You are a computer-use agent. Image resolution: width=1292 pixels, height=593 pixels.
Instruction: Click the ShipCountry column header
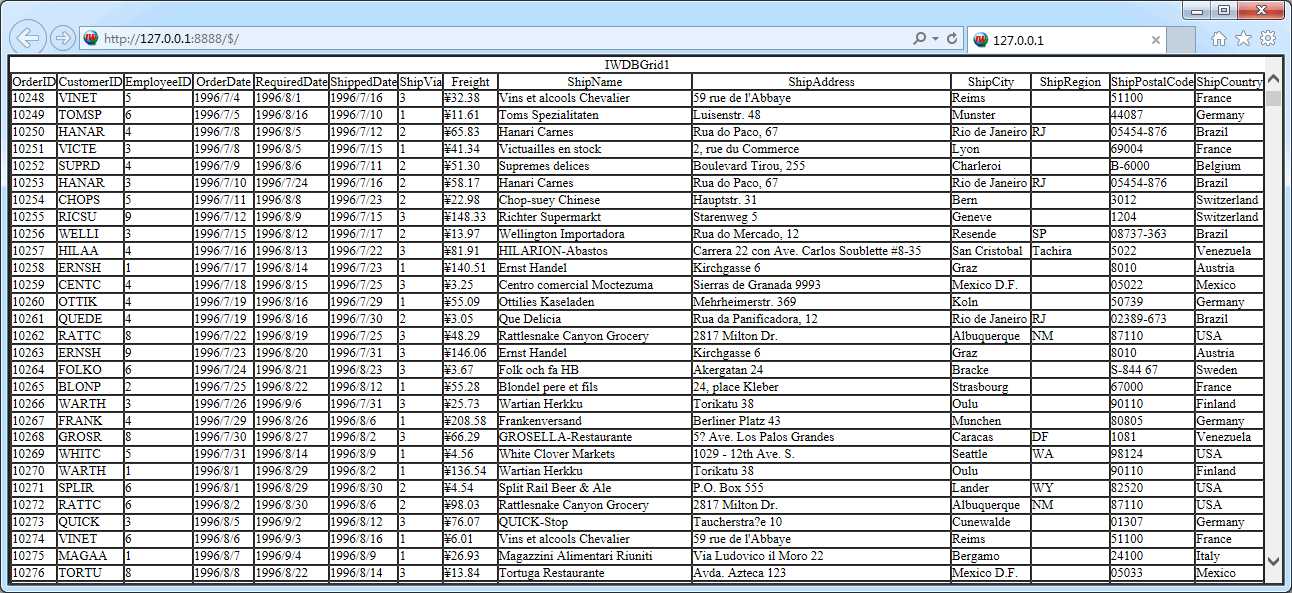1229,82
